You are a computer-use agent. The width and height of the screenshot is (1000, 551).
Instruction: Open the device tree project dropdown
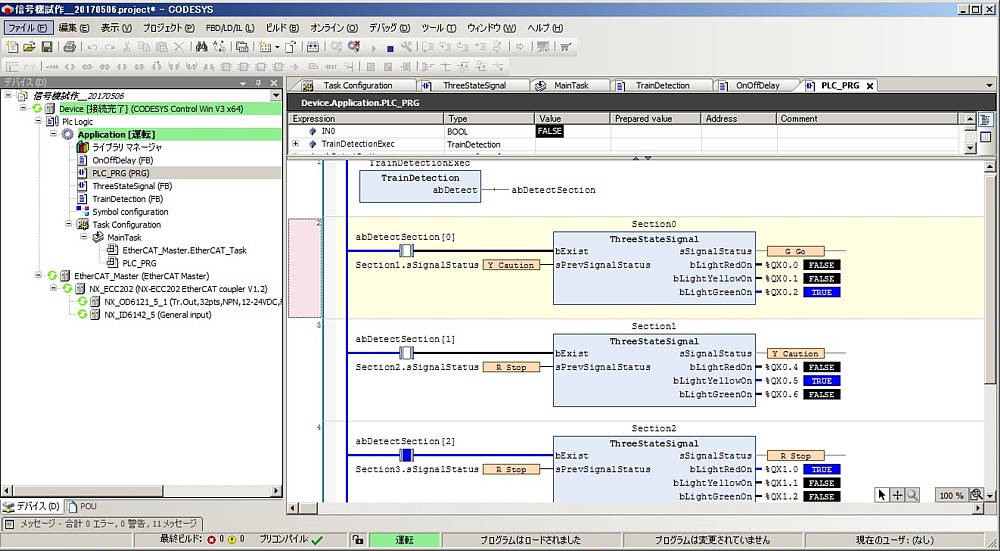pyautogui.click(x=276, y=96)
